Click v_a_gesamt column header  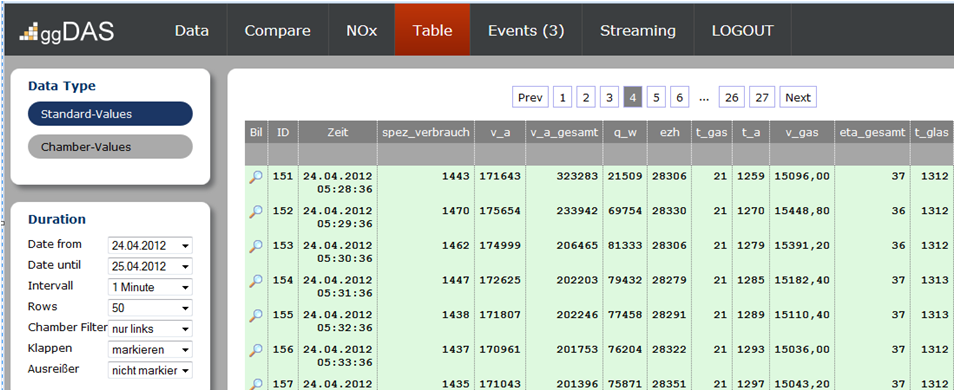tap(564, 132)
